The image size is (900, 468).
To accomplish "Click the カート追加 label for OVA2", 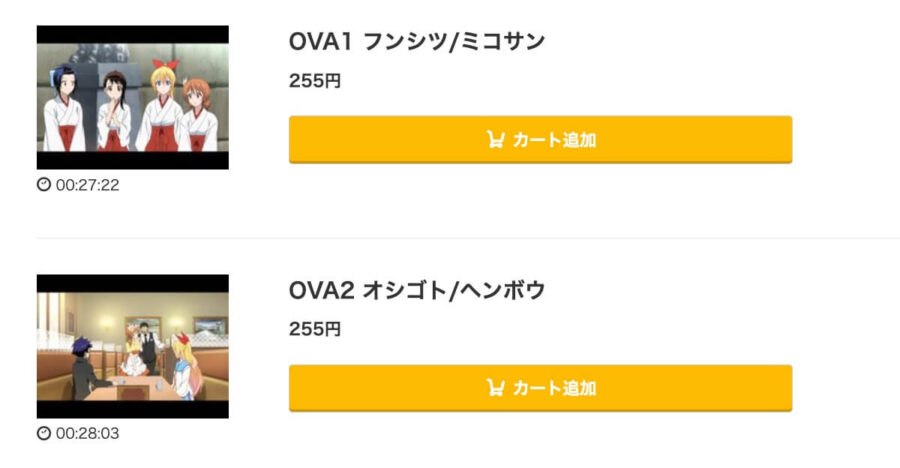I will (x=554, y=388).
